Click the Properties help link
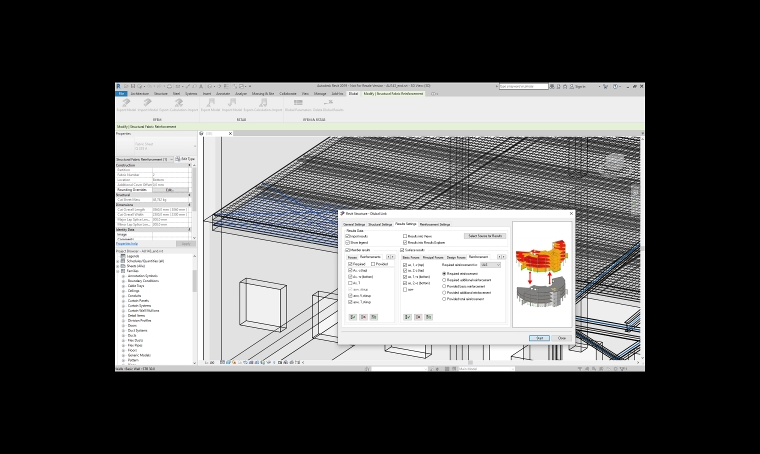The width and height of the screenshot is (760, 454). point(127,244)
